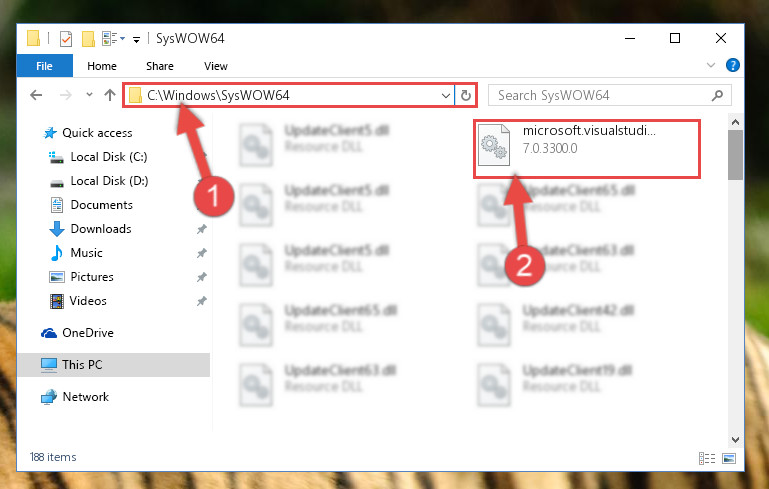Click the Properties icon in title bar
The height and width of the screenshot is (489, 769).
pyautogui.click(x=66, y=38)
